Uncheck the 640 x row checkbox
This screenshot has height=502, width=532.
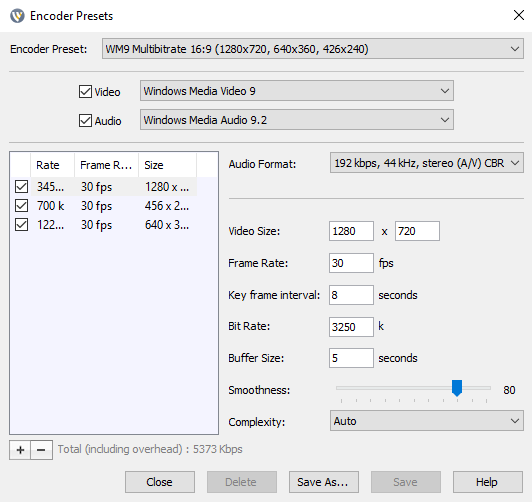click(x=21, y=225)
